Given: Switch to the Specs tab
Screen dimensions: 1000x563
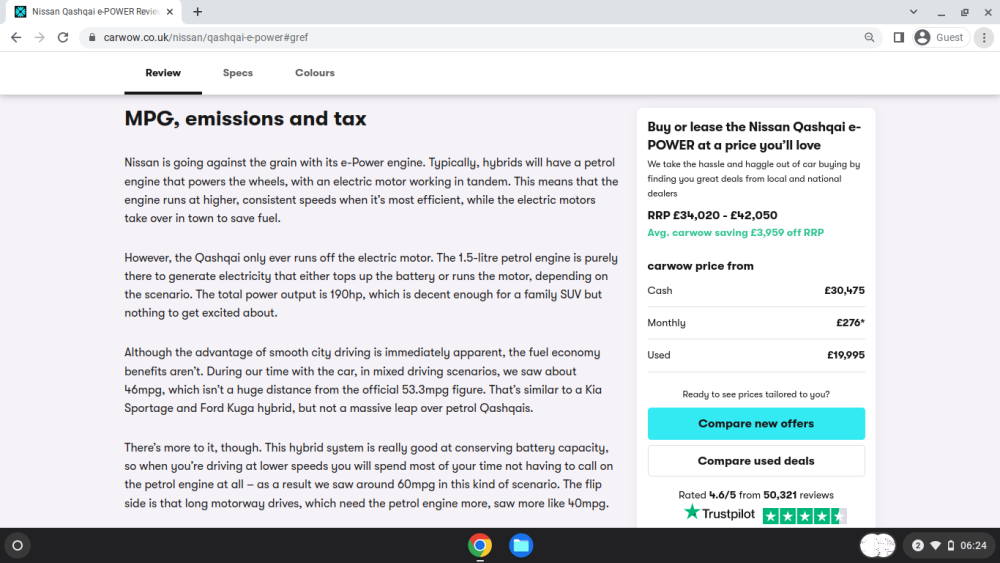Looking at the screenshot, I should coord(238,73).
